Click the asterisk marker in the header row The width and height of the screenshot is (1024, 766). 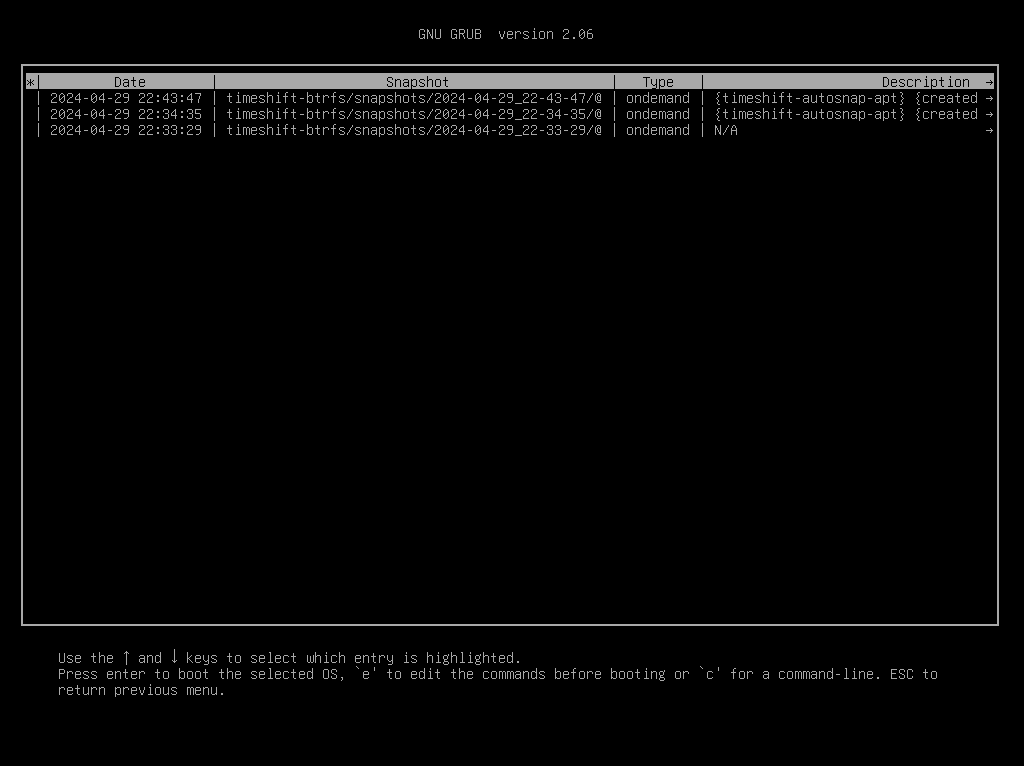pos(30,82)
